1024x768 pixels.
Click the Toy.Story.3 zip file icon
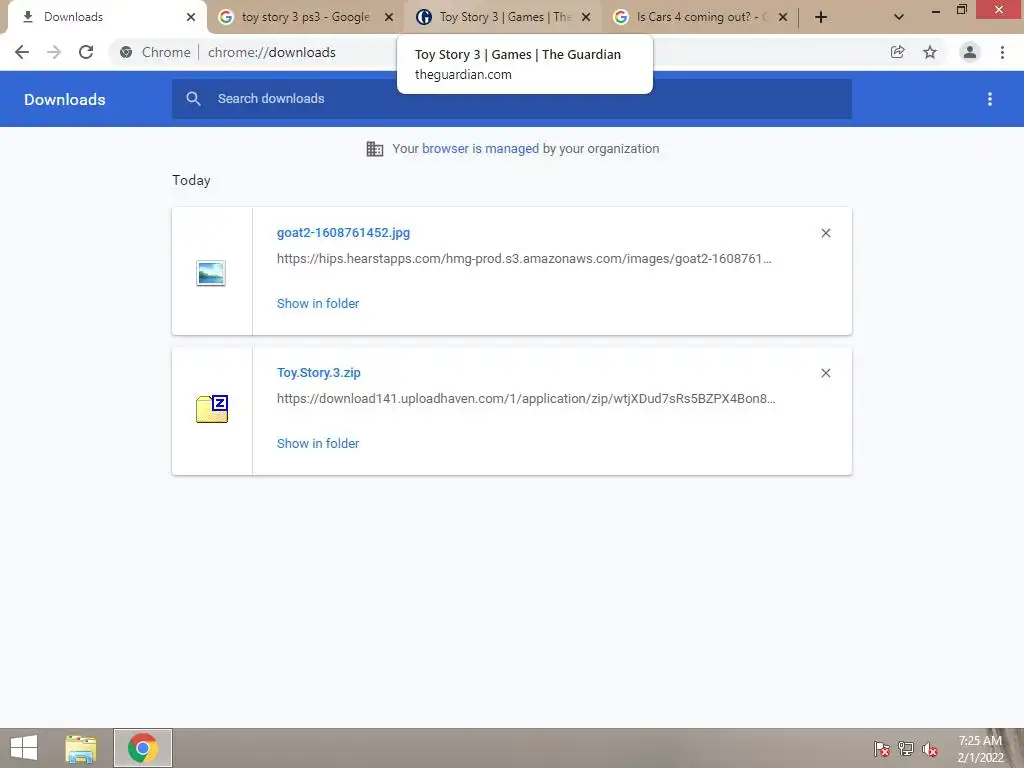coord(212,409)
